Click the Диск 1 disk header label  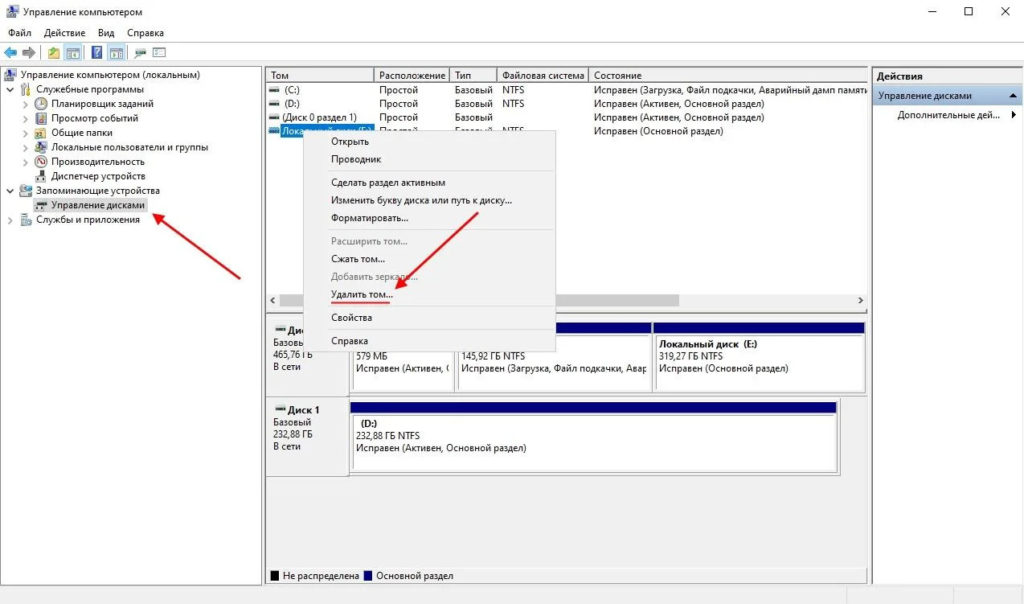point(304,410)
